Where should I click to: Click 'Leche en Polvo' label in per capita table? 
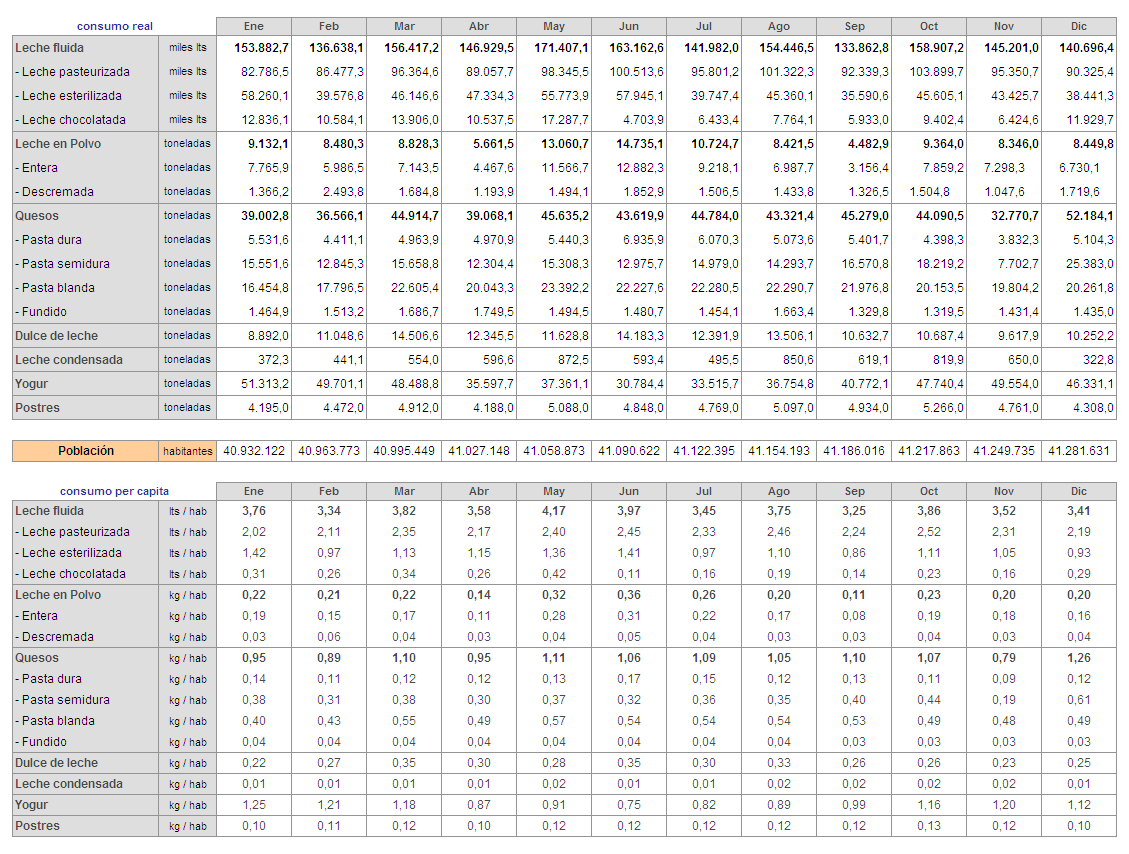(58, 595)
